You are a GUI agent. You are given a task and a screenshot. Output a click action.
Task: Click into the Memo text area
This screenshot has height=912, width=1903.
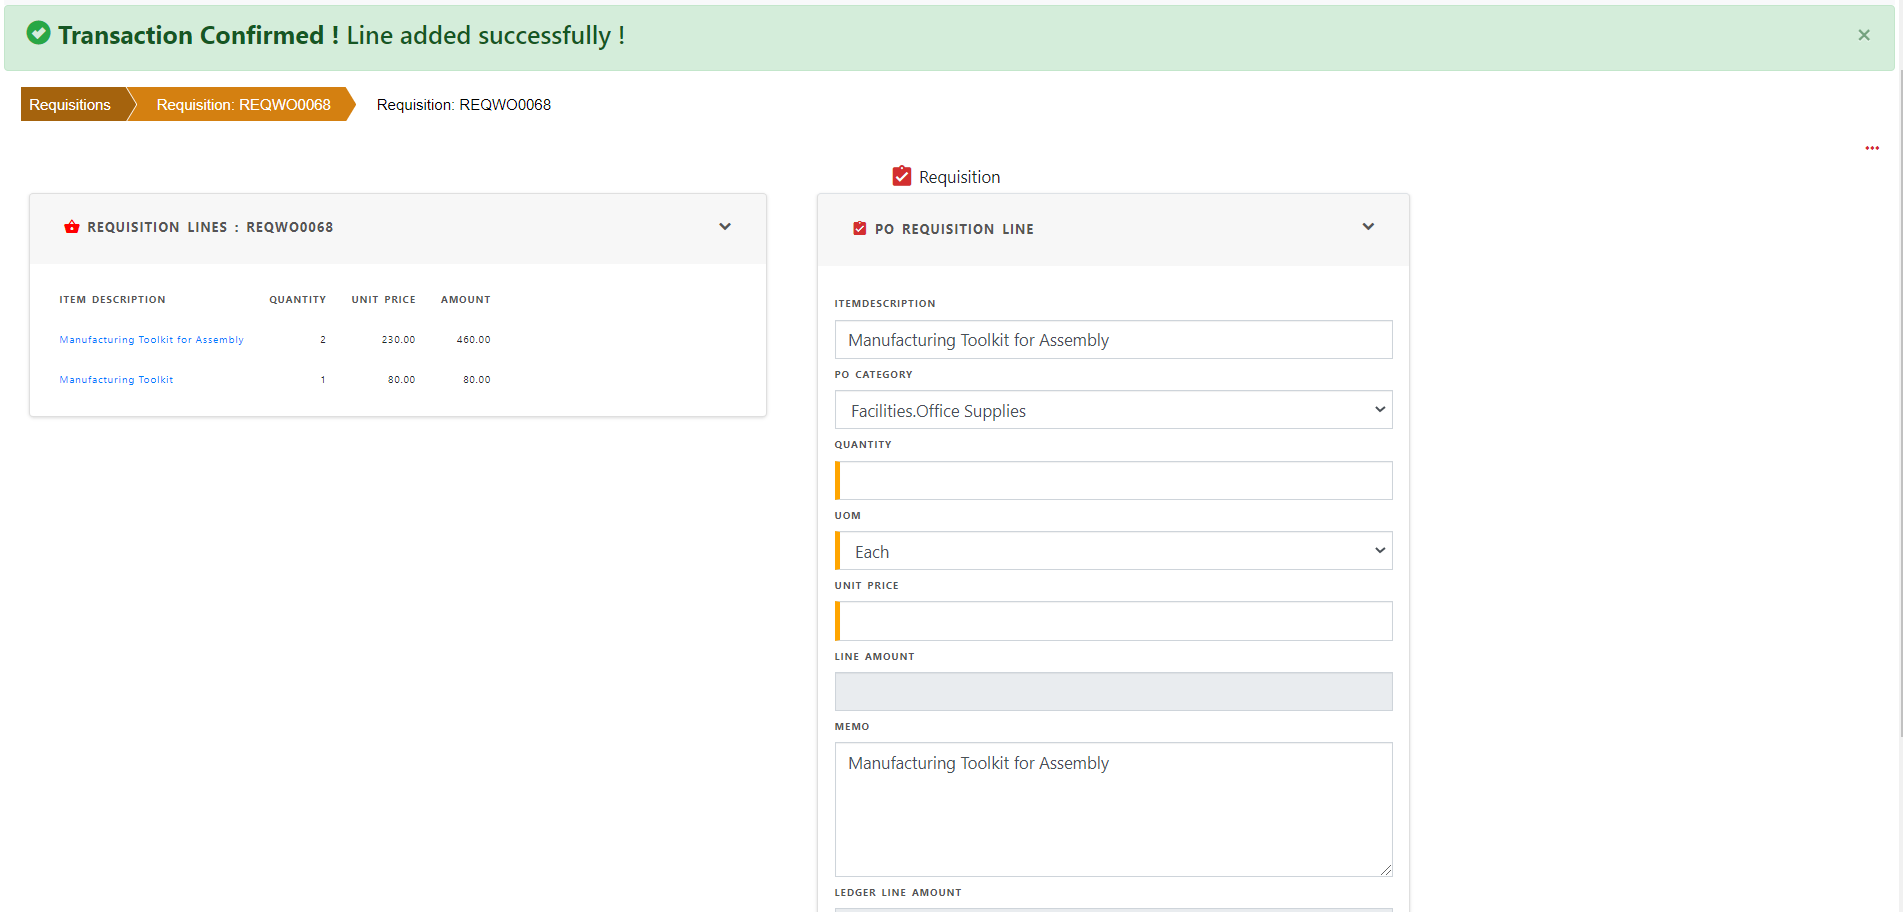[1113, 809]
